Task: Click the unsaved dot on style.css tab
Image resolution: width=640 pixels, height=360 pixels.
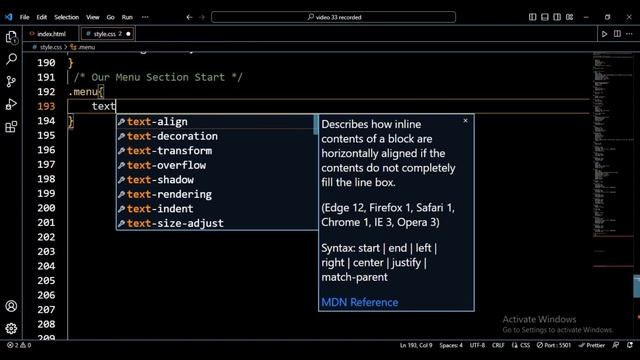Action: click(x=128, y=34)
